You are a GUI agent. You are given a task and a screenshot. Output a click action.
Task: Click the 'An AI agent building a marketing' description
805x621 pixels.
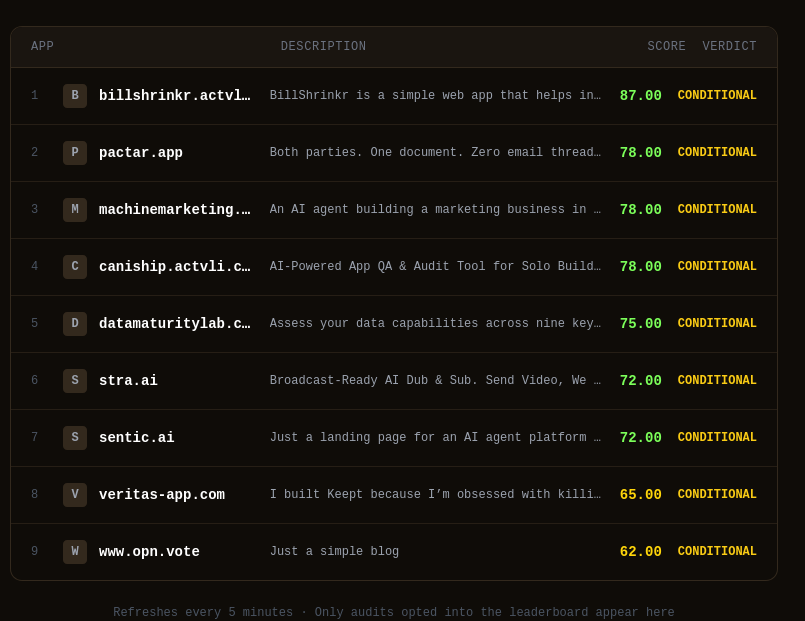435,209
